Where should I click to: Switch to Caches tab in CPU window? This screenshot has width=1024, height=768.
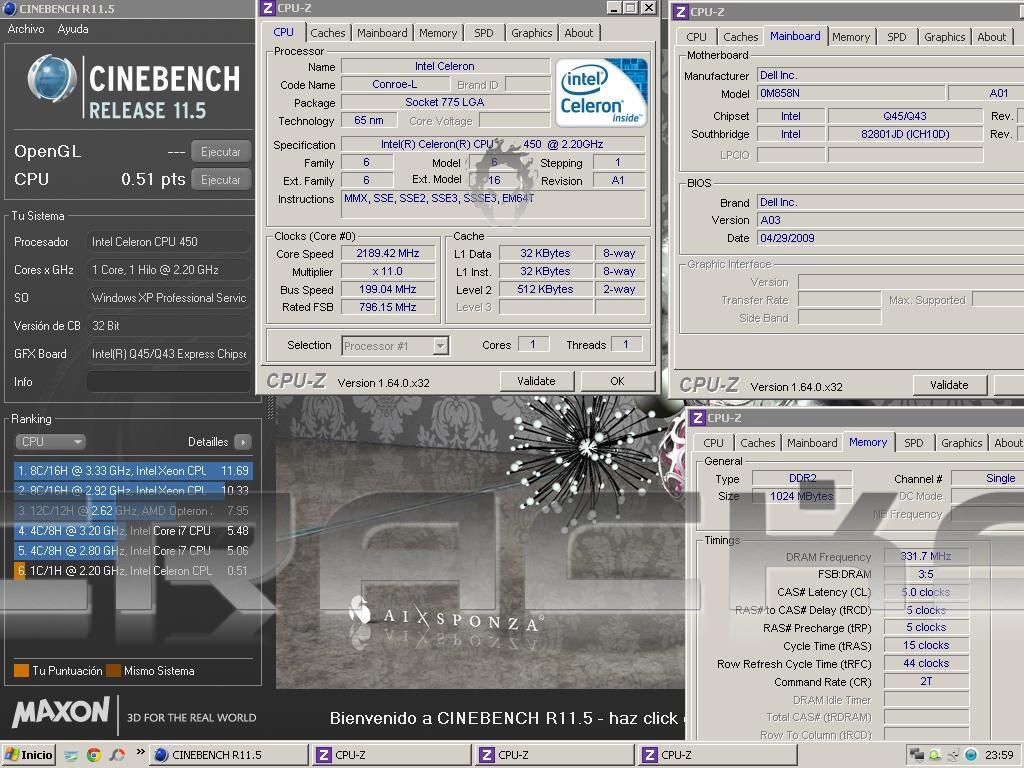(327, 33)
